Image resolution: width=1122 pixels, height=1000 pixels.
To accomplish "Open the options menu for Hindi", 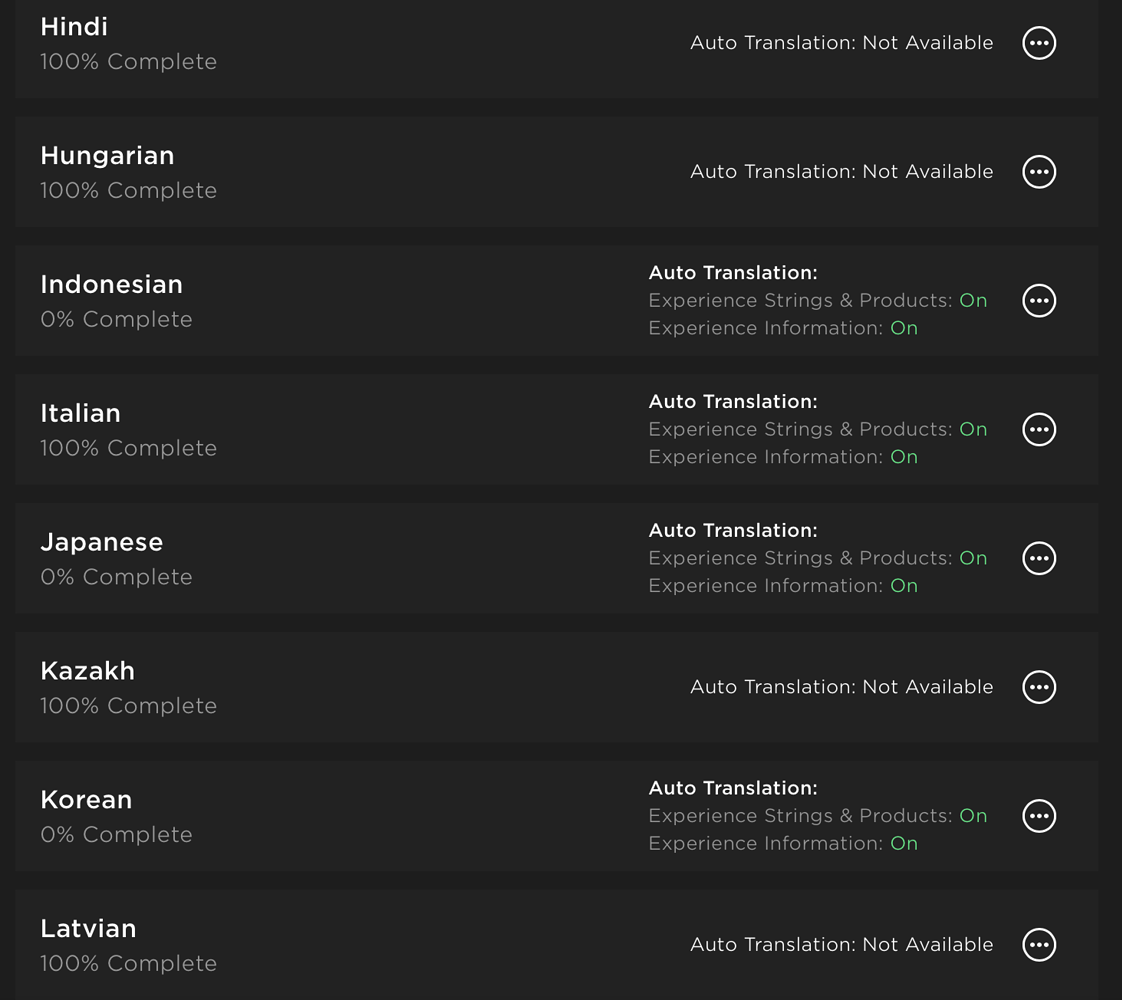I will pos(1039,42).
